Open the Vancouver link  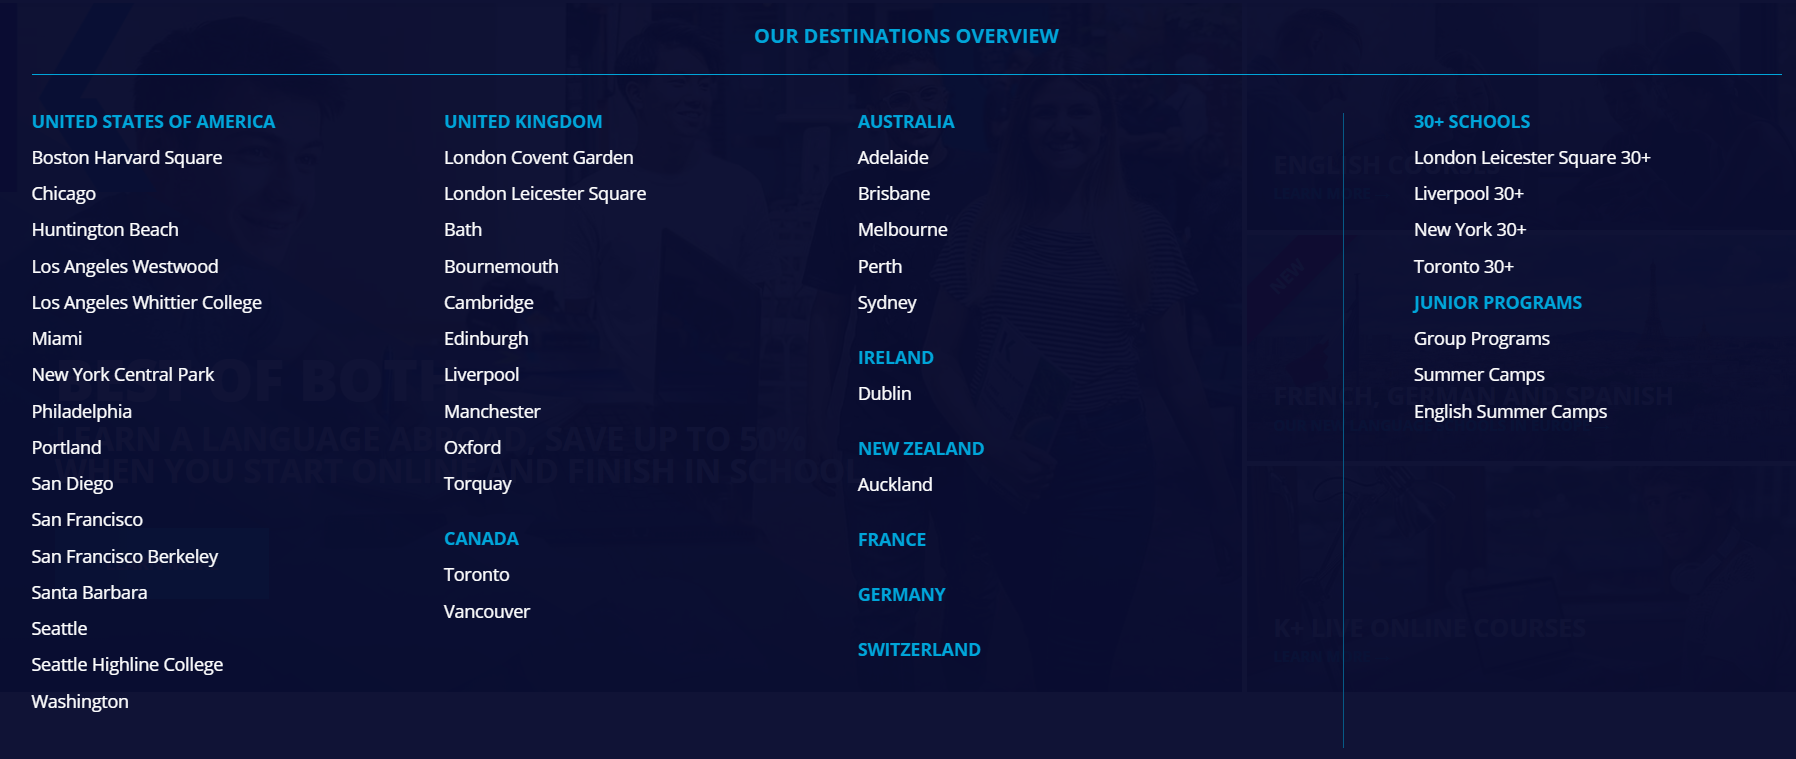[487, 611]
